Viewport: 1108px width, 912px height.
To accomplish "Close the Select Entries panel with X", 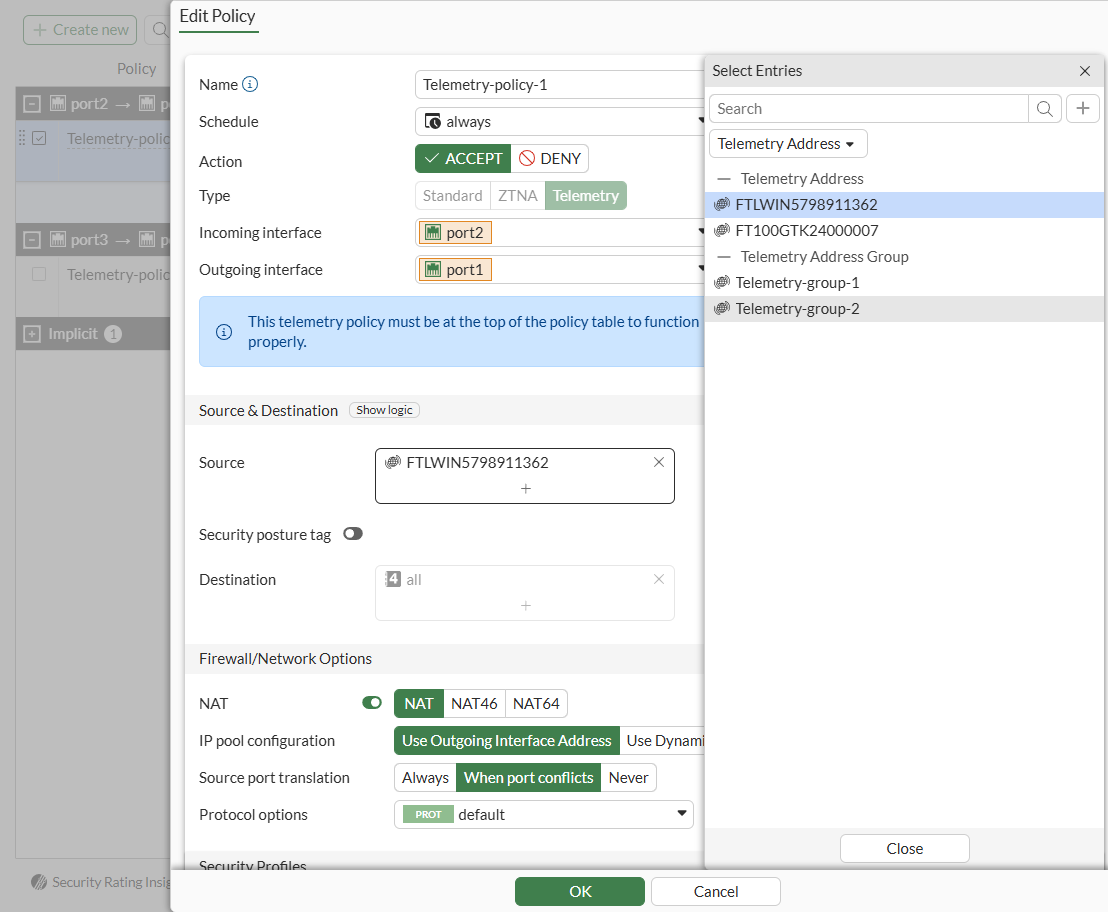I will (x=1085, y=71).
